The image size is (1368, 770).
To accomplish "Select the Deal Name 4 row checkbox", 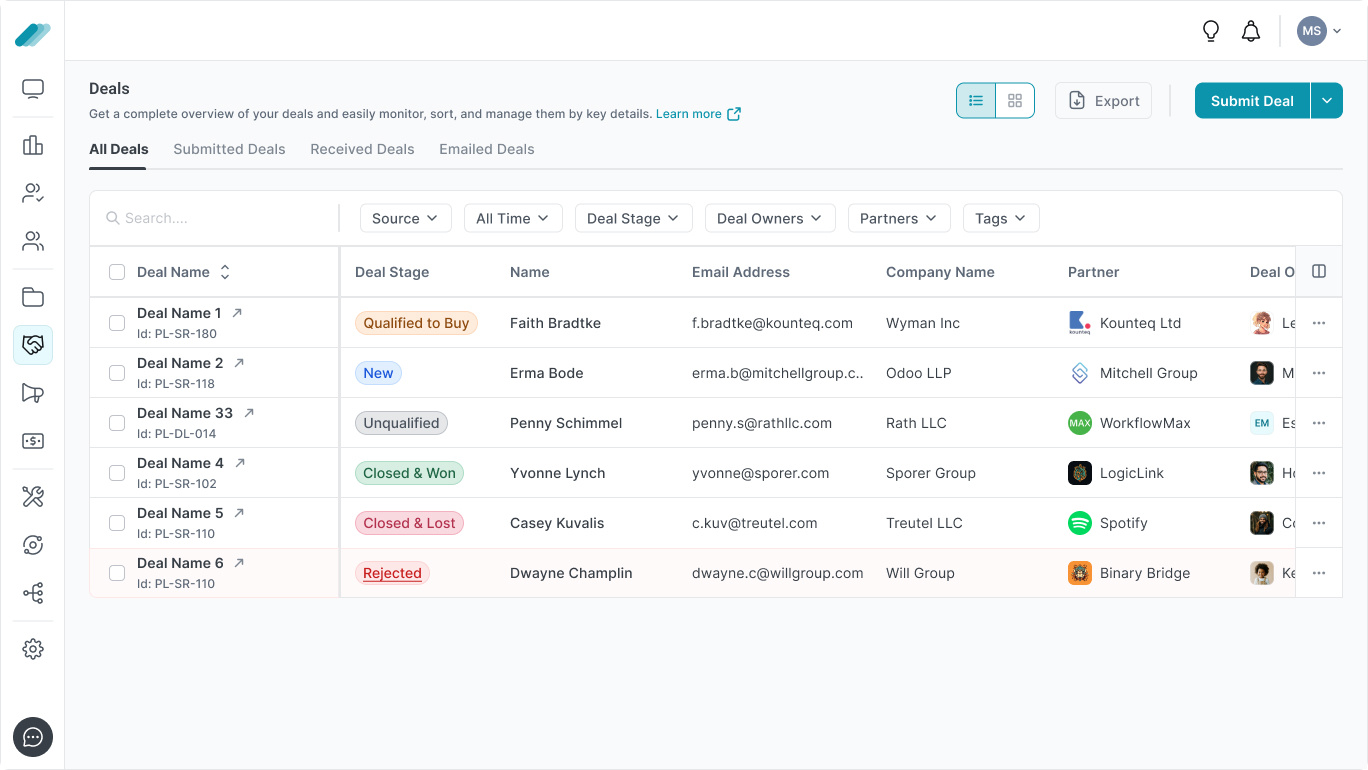I will click(117, 473).
